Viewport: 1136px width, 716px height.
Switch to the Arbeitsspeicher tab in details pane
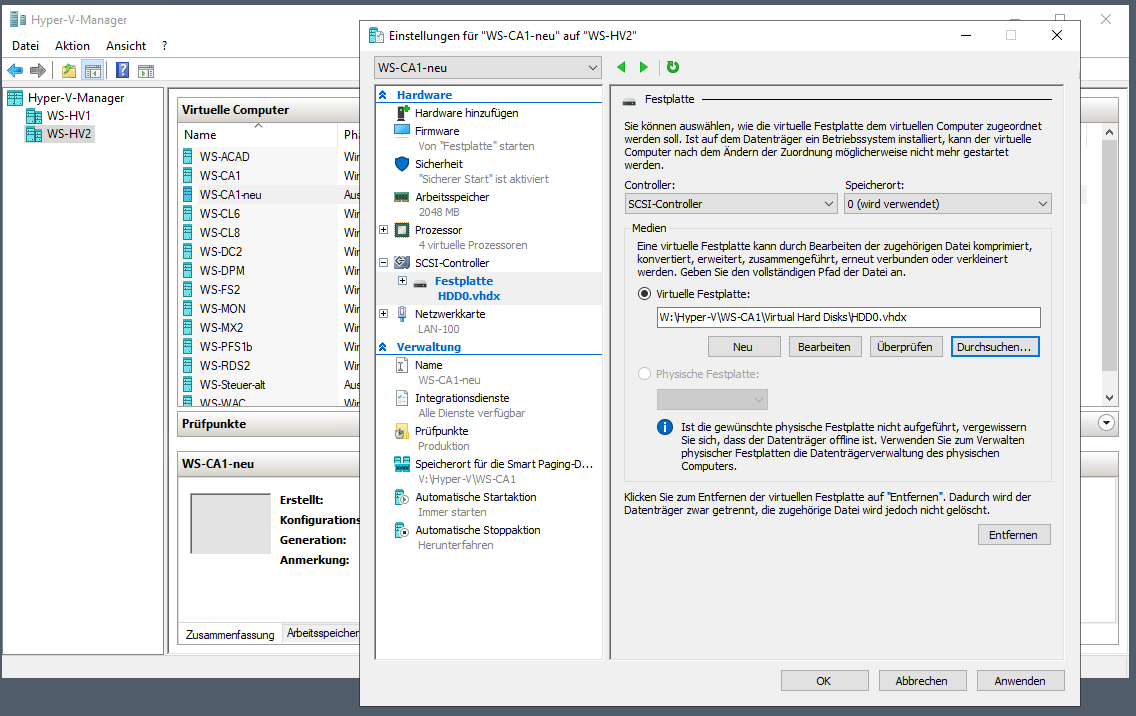point(322,633)
